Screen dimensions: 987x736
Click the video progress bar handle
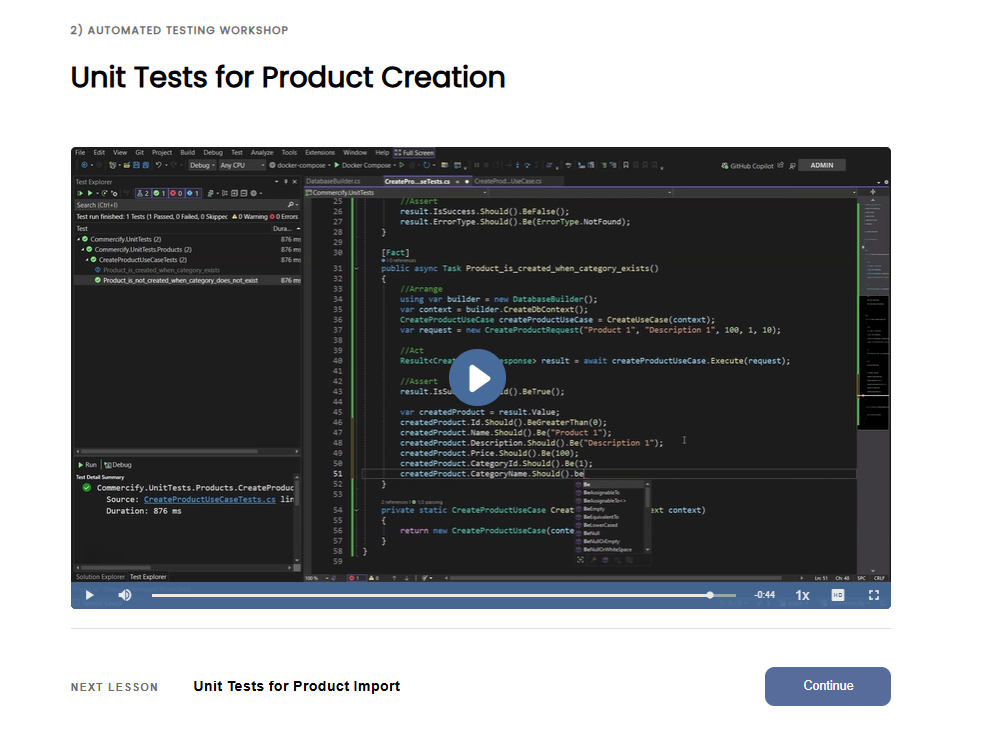[x=710, y=595]
